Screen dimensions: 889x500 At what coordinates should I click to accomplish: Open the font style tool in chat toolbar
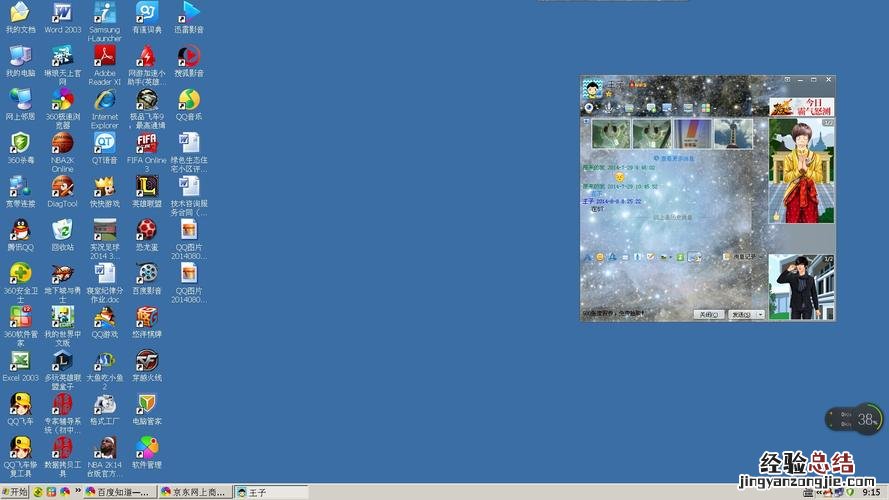[x=587, y=257]
